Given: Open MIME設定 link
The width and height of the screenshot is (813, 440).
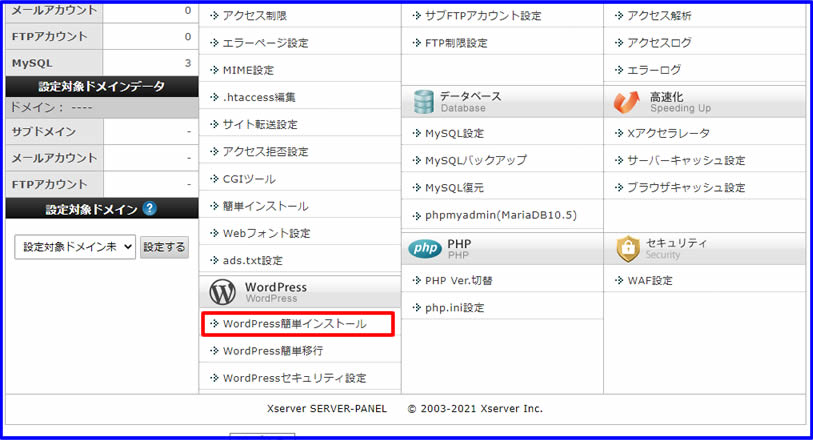Looking at the screenshot, I should (x=248, y=70).
